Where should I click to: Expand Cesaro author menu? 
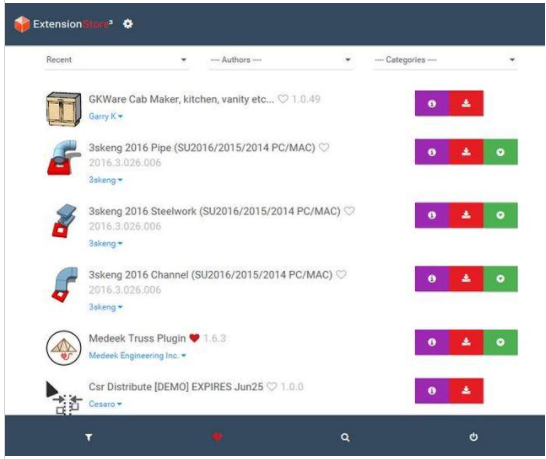[x=105, y=404]
